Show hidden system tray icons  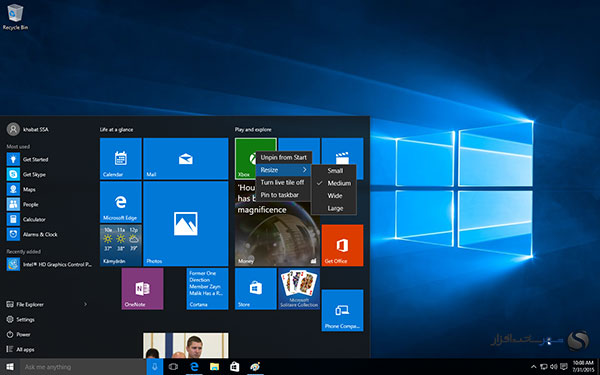533,367
